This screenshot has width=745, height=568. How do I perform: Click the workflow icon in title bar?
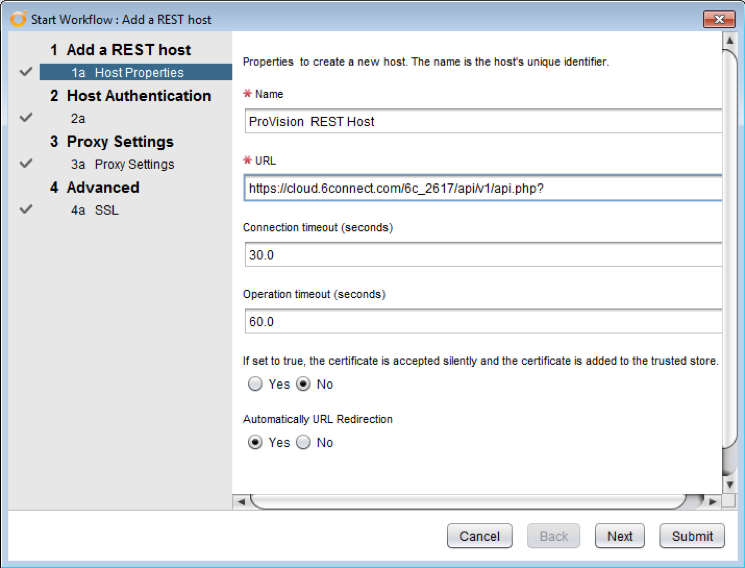[x=17, y=19]
